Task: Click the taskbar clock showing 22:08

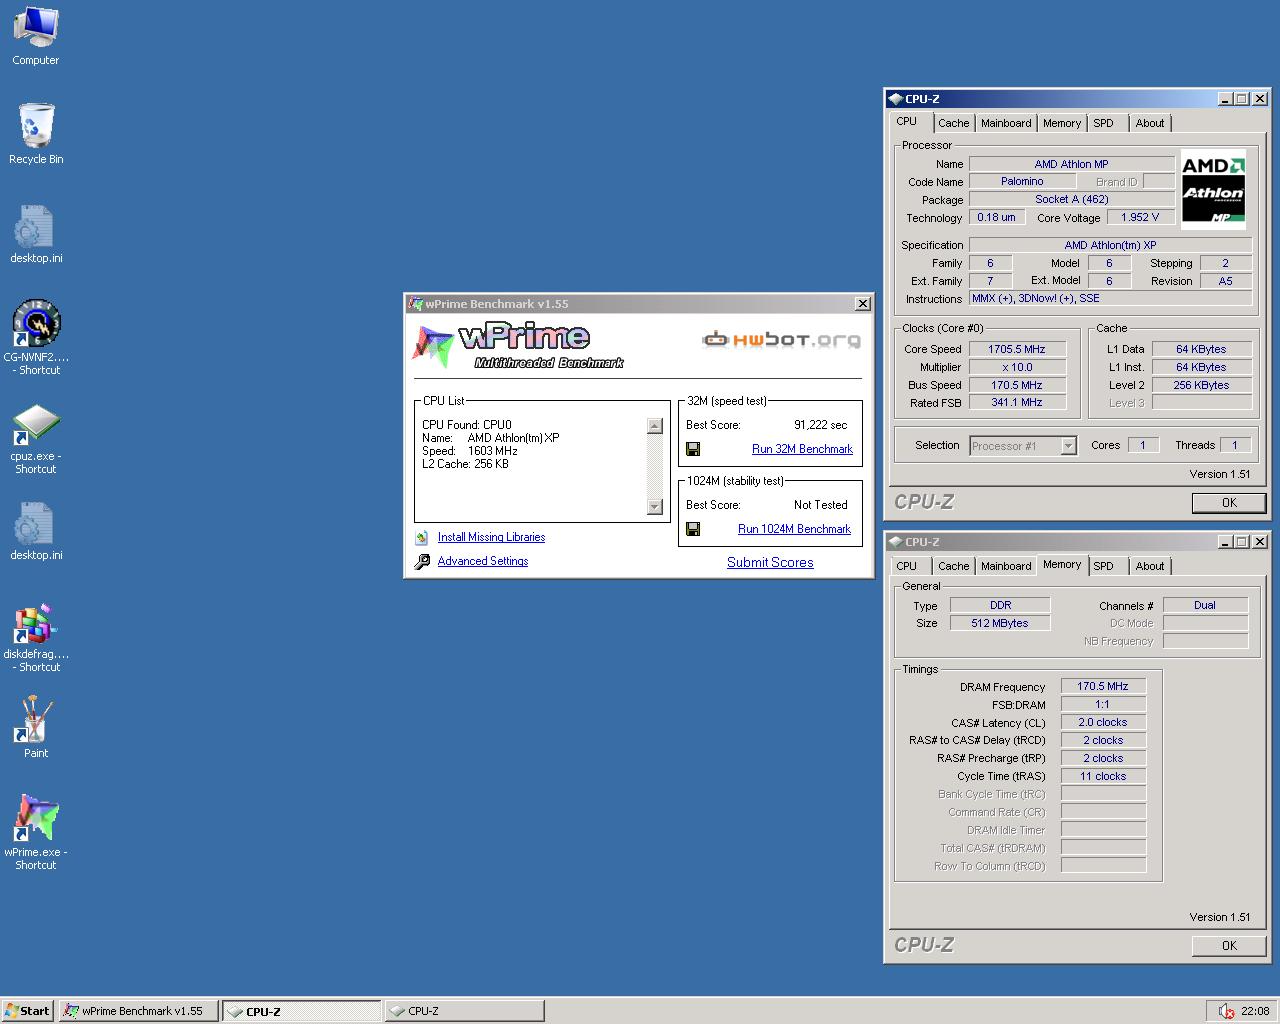Action: (x=1255, y=1011)
